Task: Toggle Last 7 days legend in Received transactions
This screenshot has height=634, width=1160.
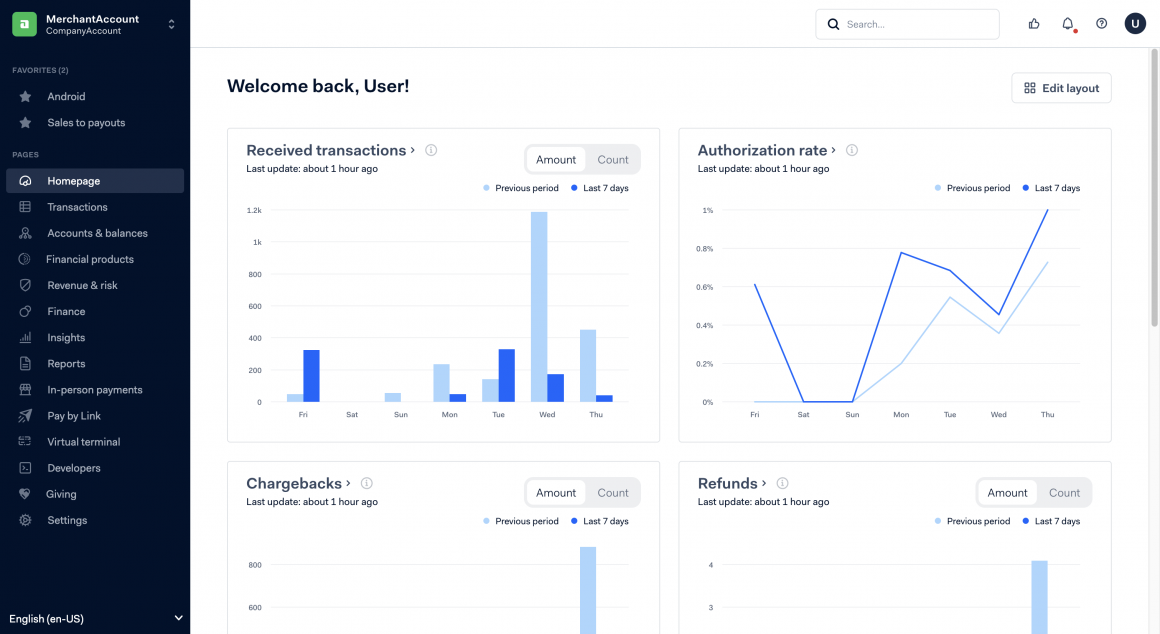Action: (x=600, y=188)
